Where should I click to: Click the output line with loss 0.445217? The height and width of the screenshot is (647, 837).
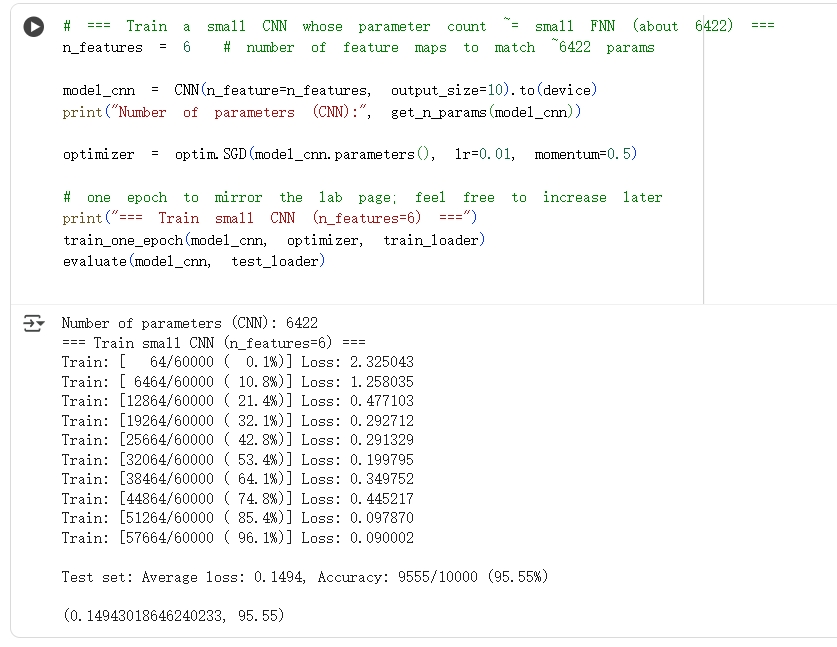(x=237, y=499)
